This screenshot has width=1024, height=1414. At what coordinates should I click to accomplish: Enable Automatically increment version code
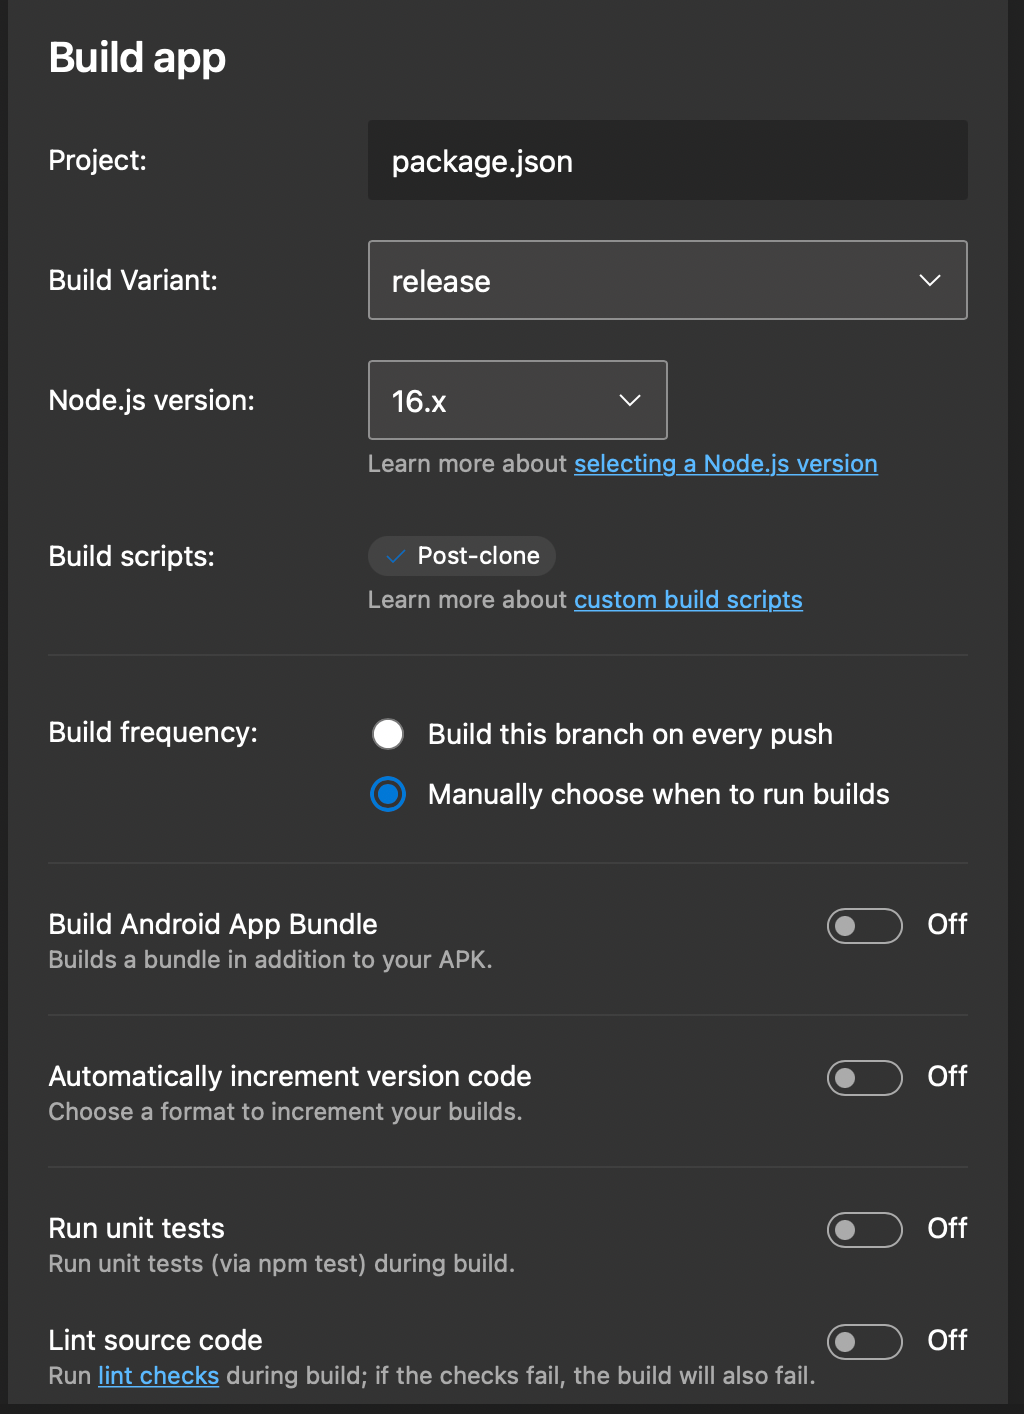864,1077
